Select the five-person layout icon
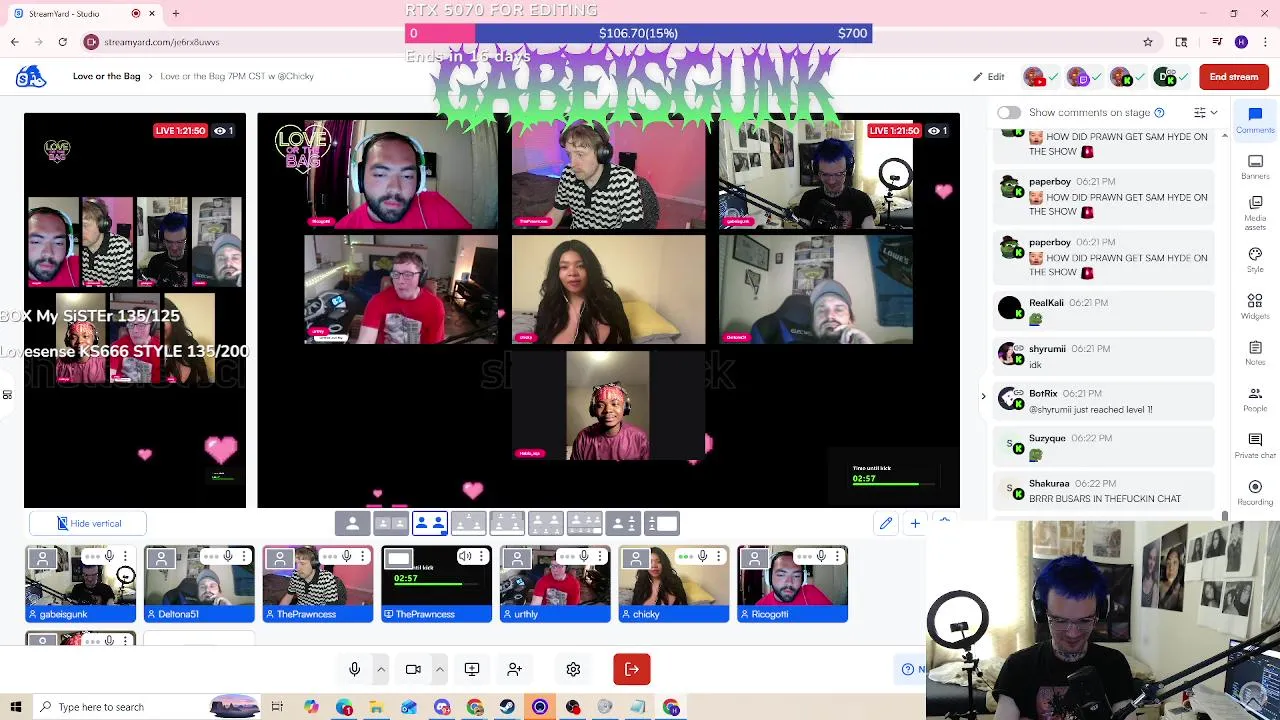The image size is (1280, 720). point(547,523)
